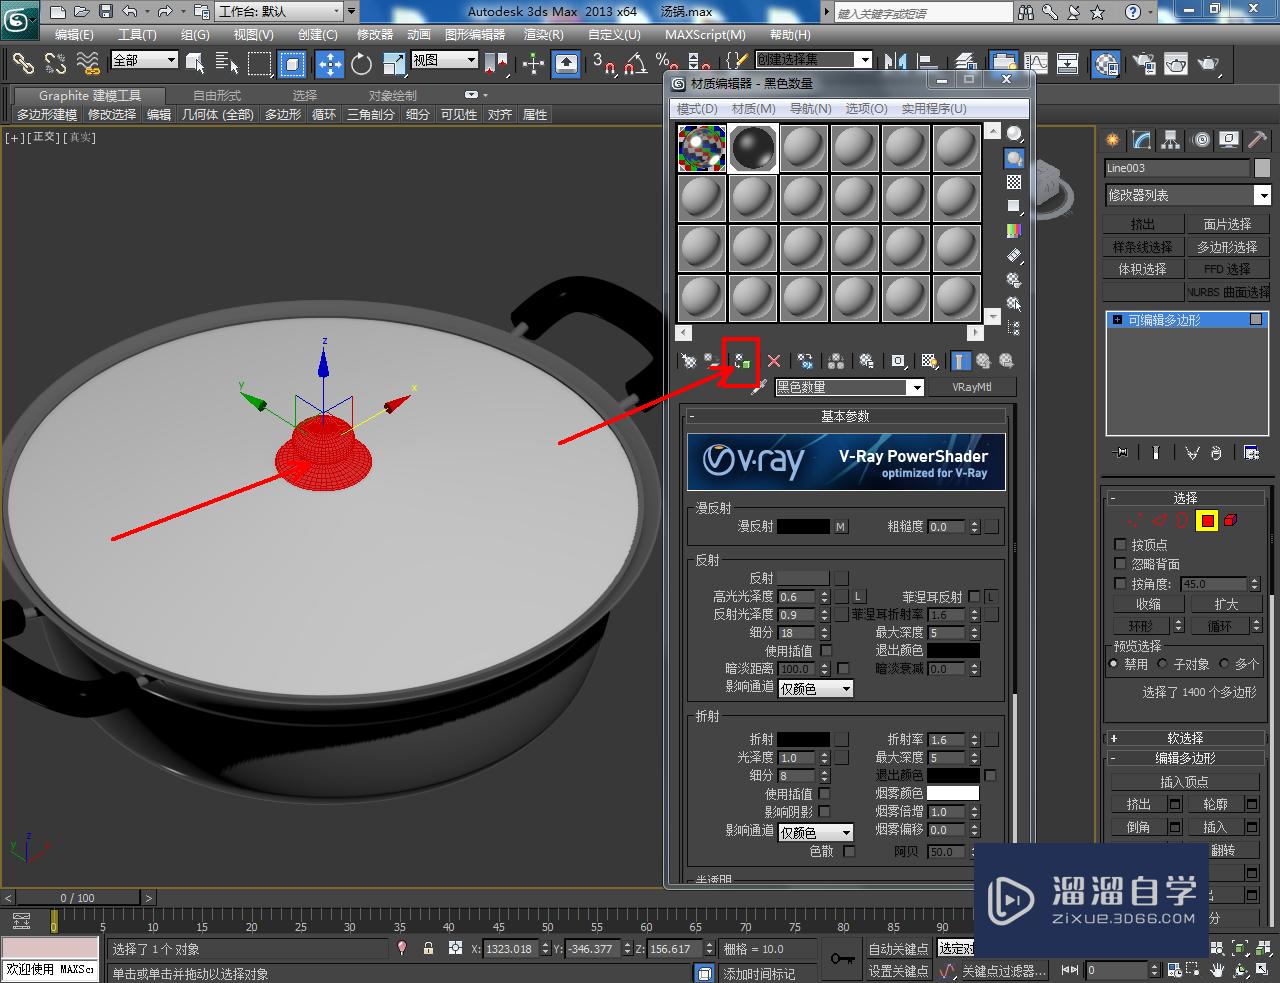Click Put Material to Scene icon
This screenshot has width=1280, height=983.
coord(713,361)
